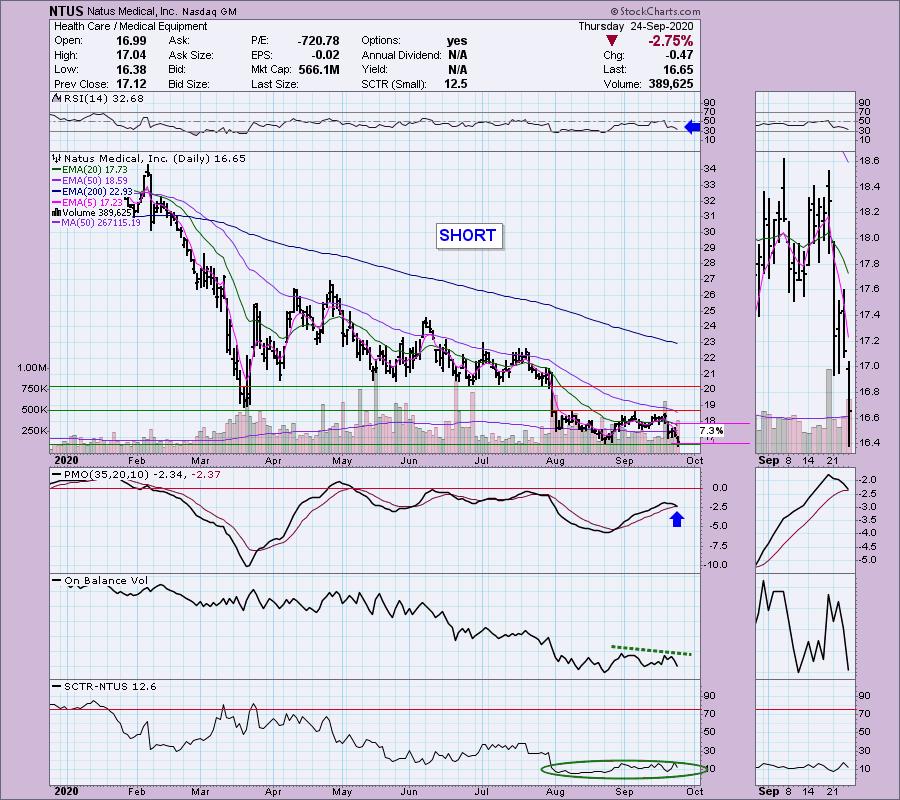Select the Nasdaq GM exchange label
900x800 pixels.
209,11
